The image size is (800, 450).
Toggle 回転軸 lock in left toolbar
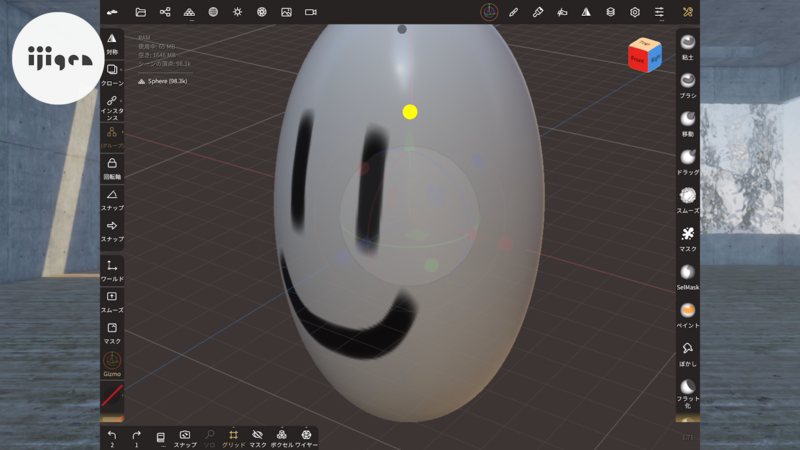pyautogui.click(x=112, y=169)
